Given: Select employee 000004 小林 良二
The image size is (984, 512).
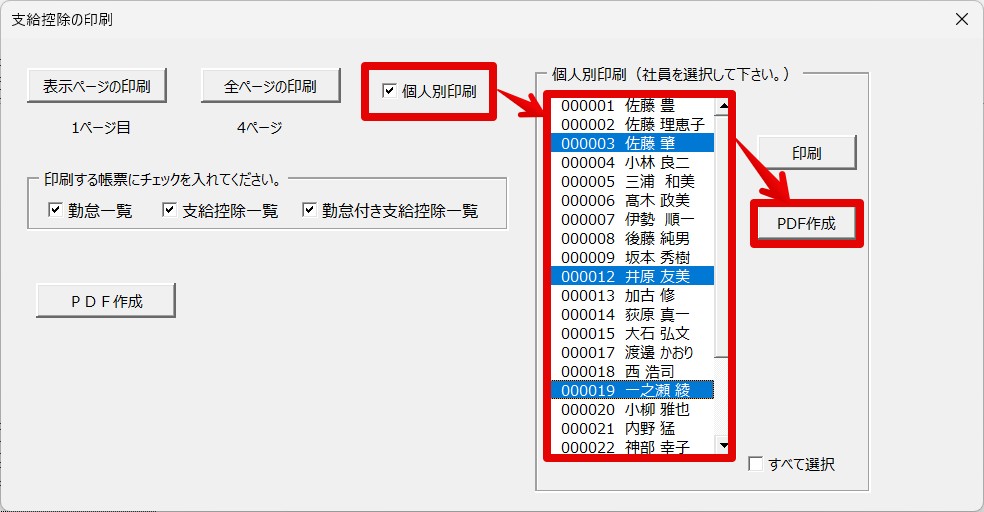Looking at the screenshot, I should [x=633, y=163].
